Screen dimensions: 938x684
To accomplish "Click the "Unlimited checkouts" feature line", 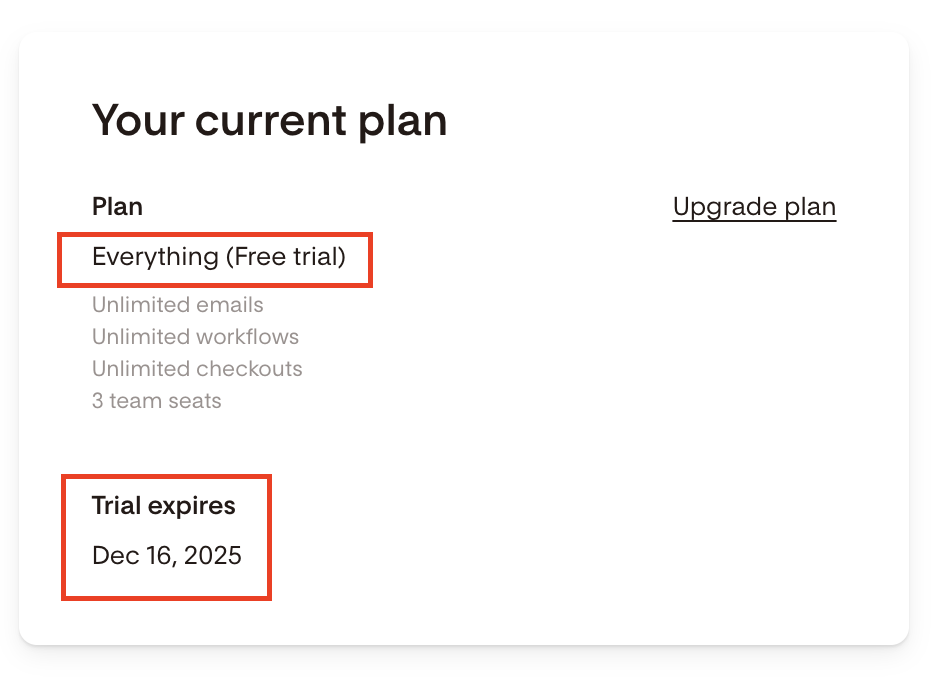I will (x=197, y=369).
